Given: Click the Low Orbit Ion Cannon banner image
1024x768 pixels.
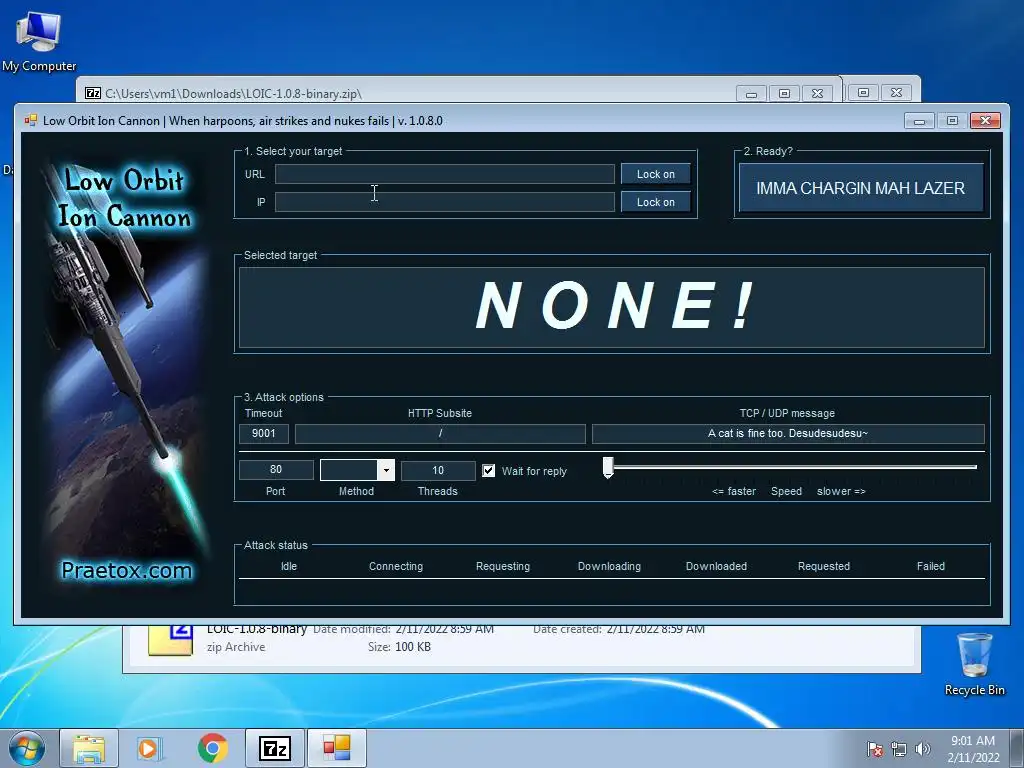Looking at the screenshot, I should point(124,372).
